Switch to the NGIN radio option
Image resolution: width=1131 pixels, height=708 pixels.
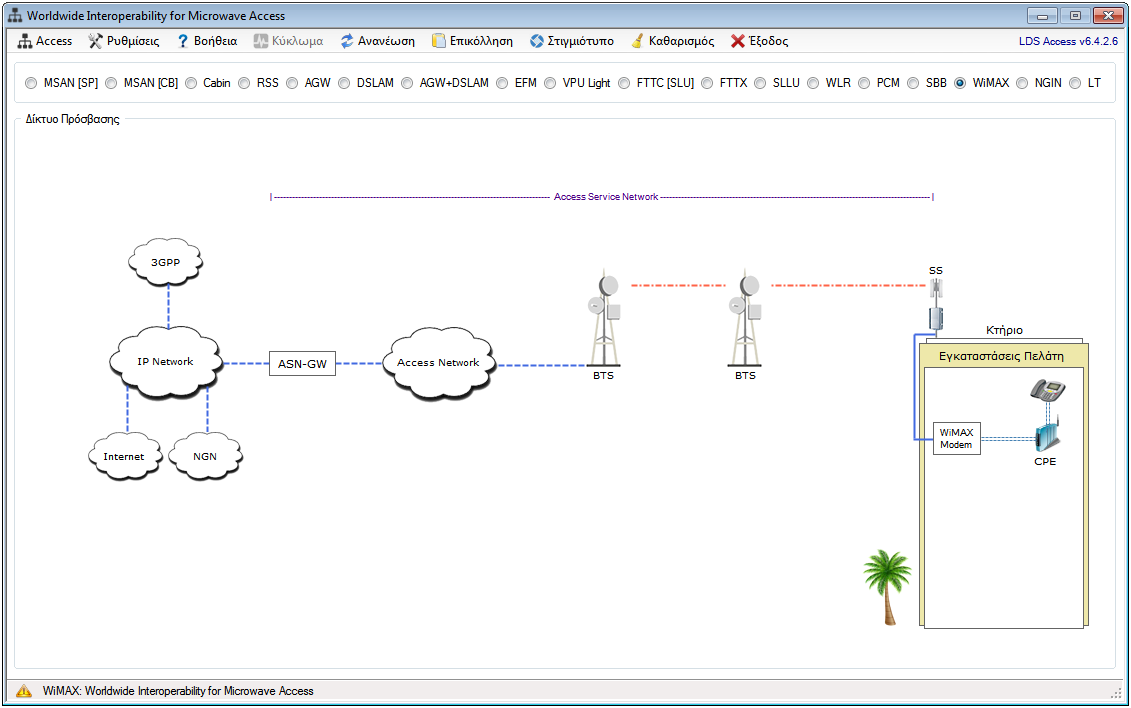tap(1022, 83)
